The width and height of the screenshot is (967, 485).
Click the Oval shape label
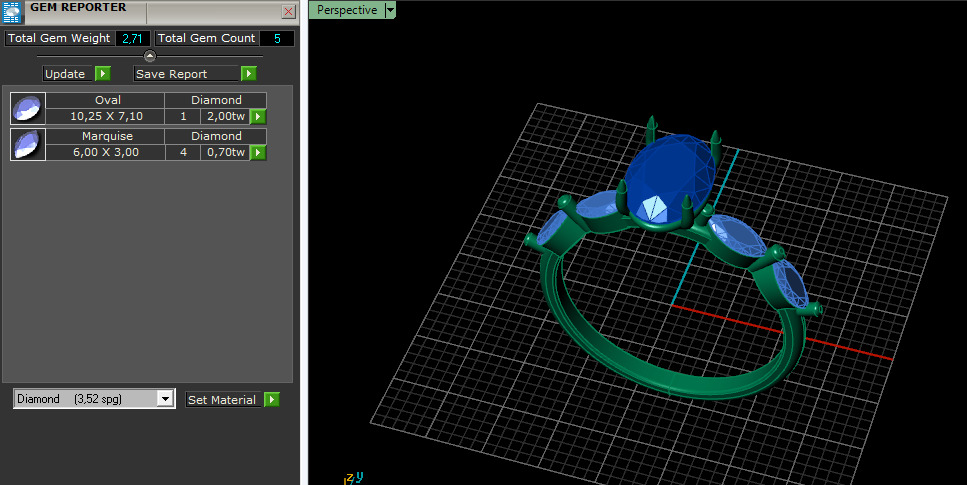pos(105,100)
